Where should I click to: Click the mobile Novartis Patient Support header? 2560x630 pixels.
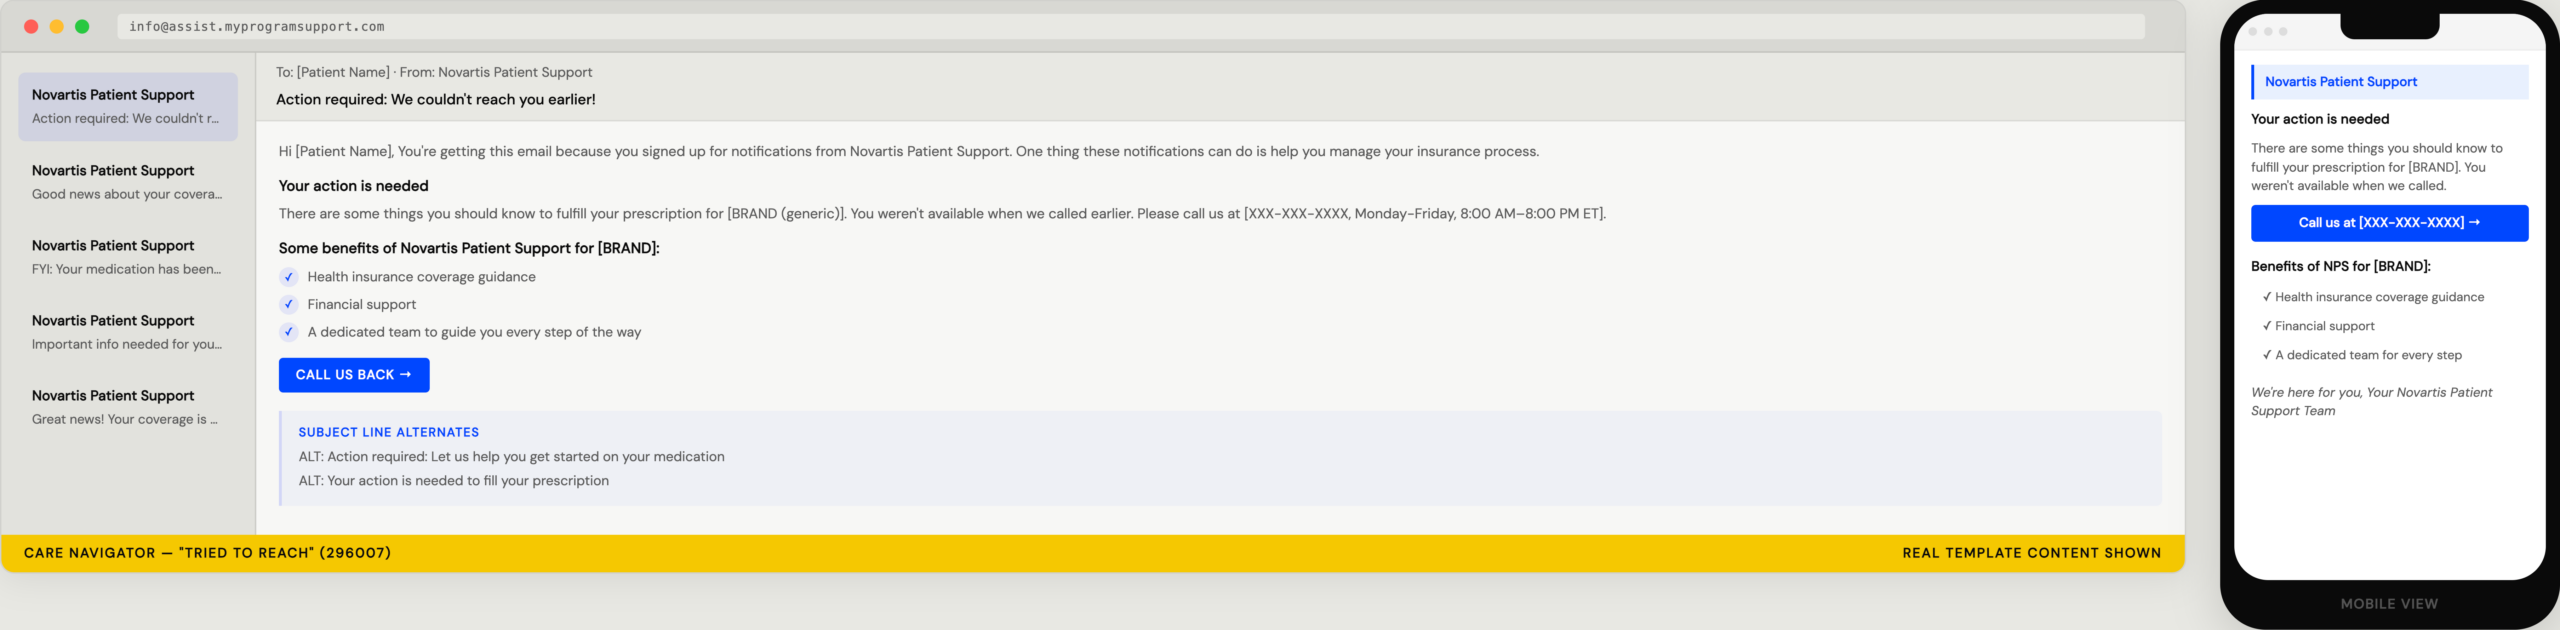(x=2388, y=82)
